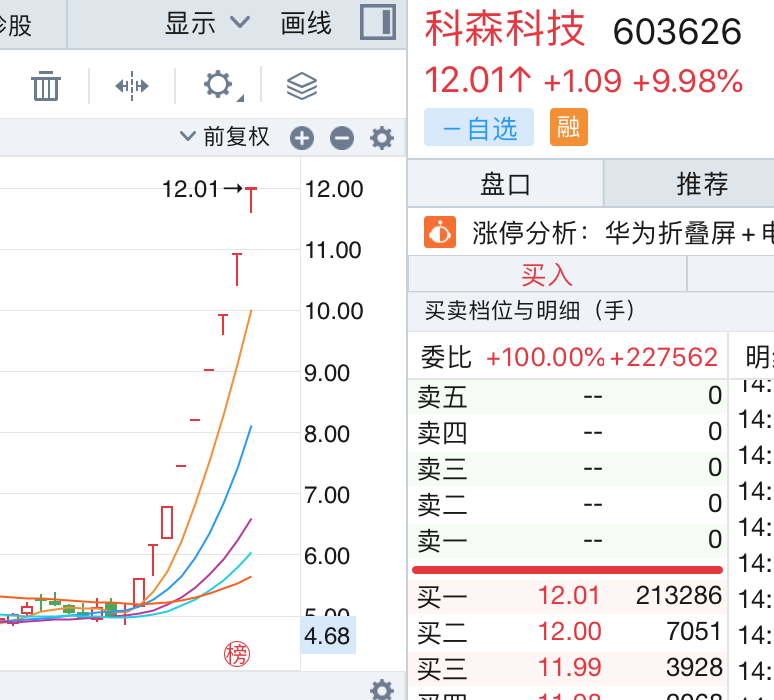774x700 pixels.
Task: Click the highlighted 4.68 axis value
Action: pos(328,635)
